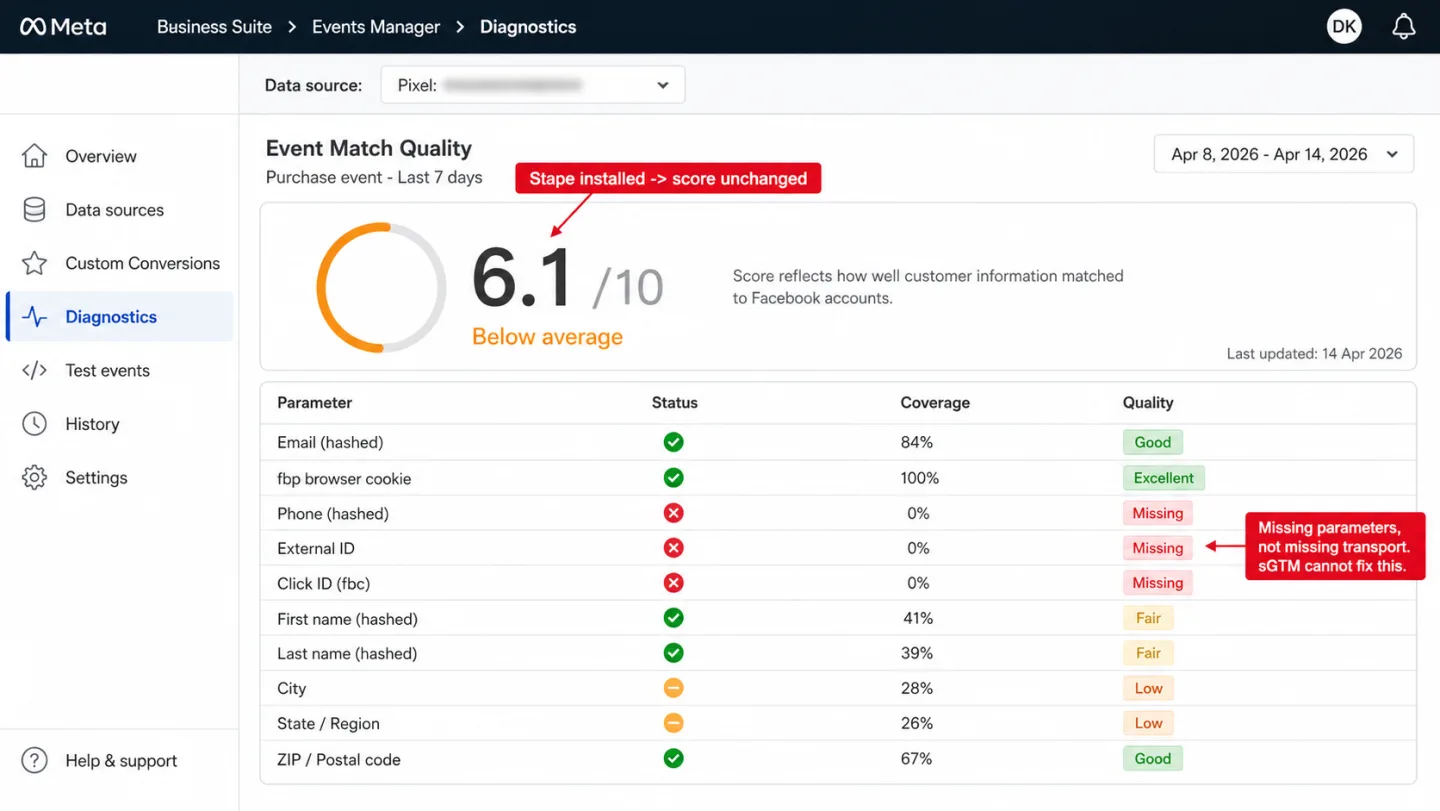Open the Apr 8 - Apr 14 date range picker
This screenshot has height=811, width=1440.
[x=1284, y=154]
